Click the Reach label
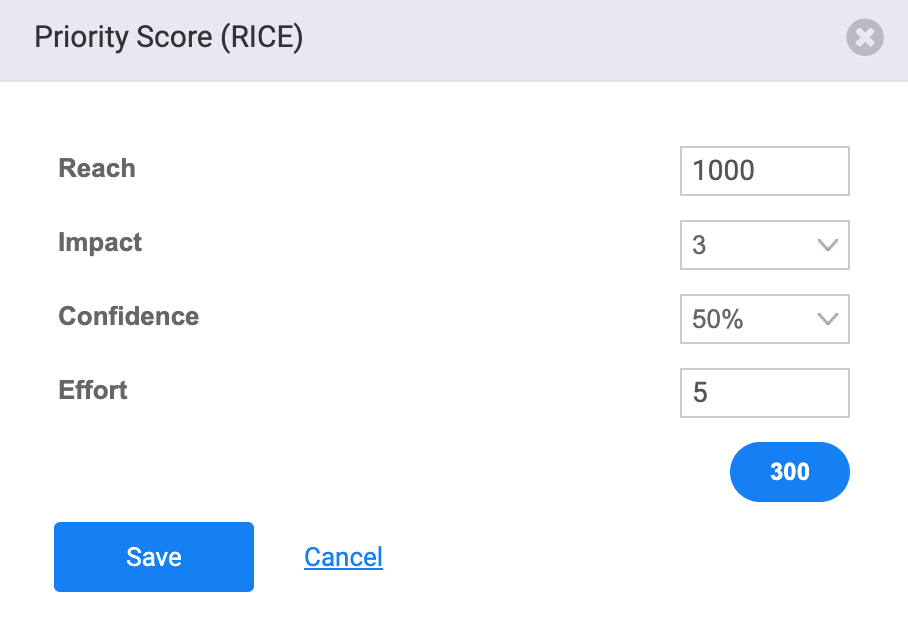The image size is (908, 644). pos(97,169)
